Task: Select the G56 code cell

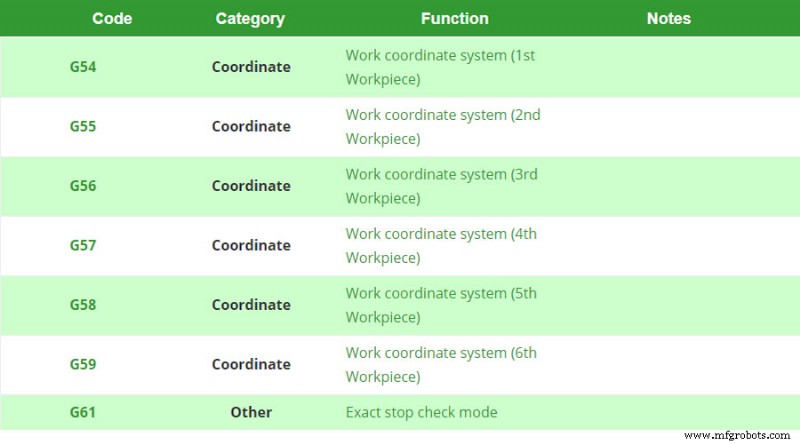Action: coord(83,186)
